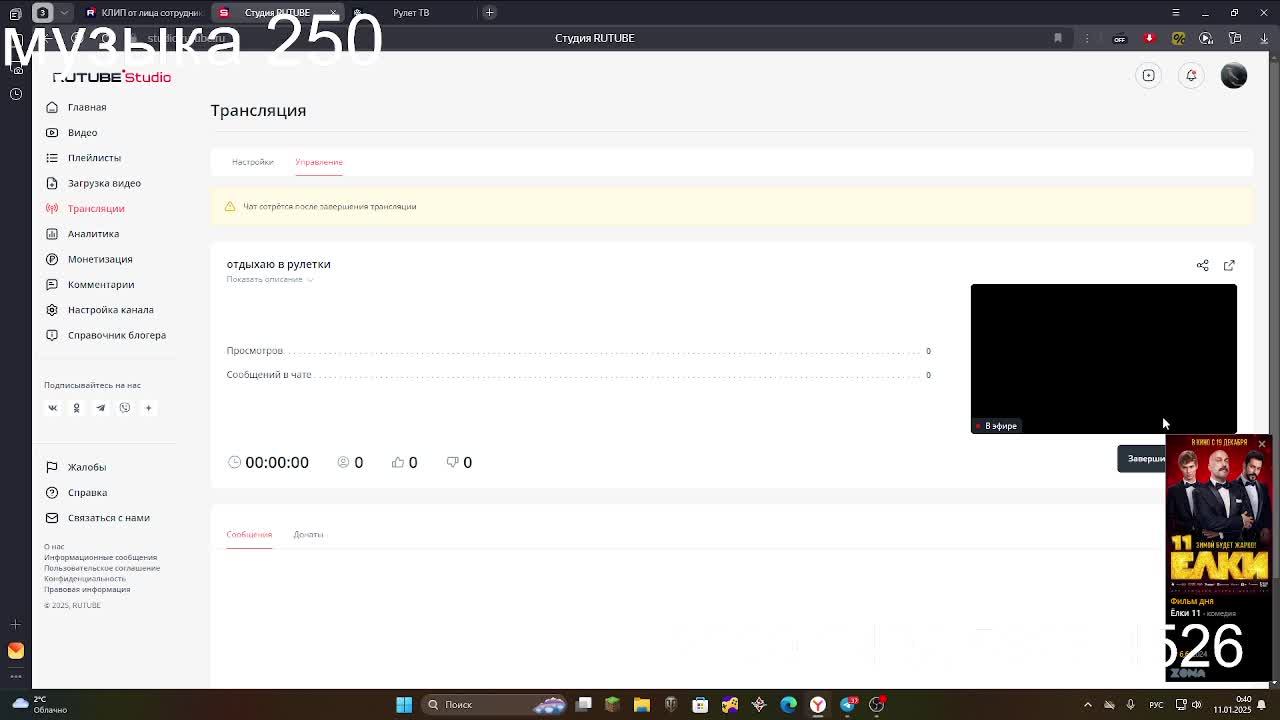
Task: Click the red download extension icon
Action: (1149, 38)
